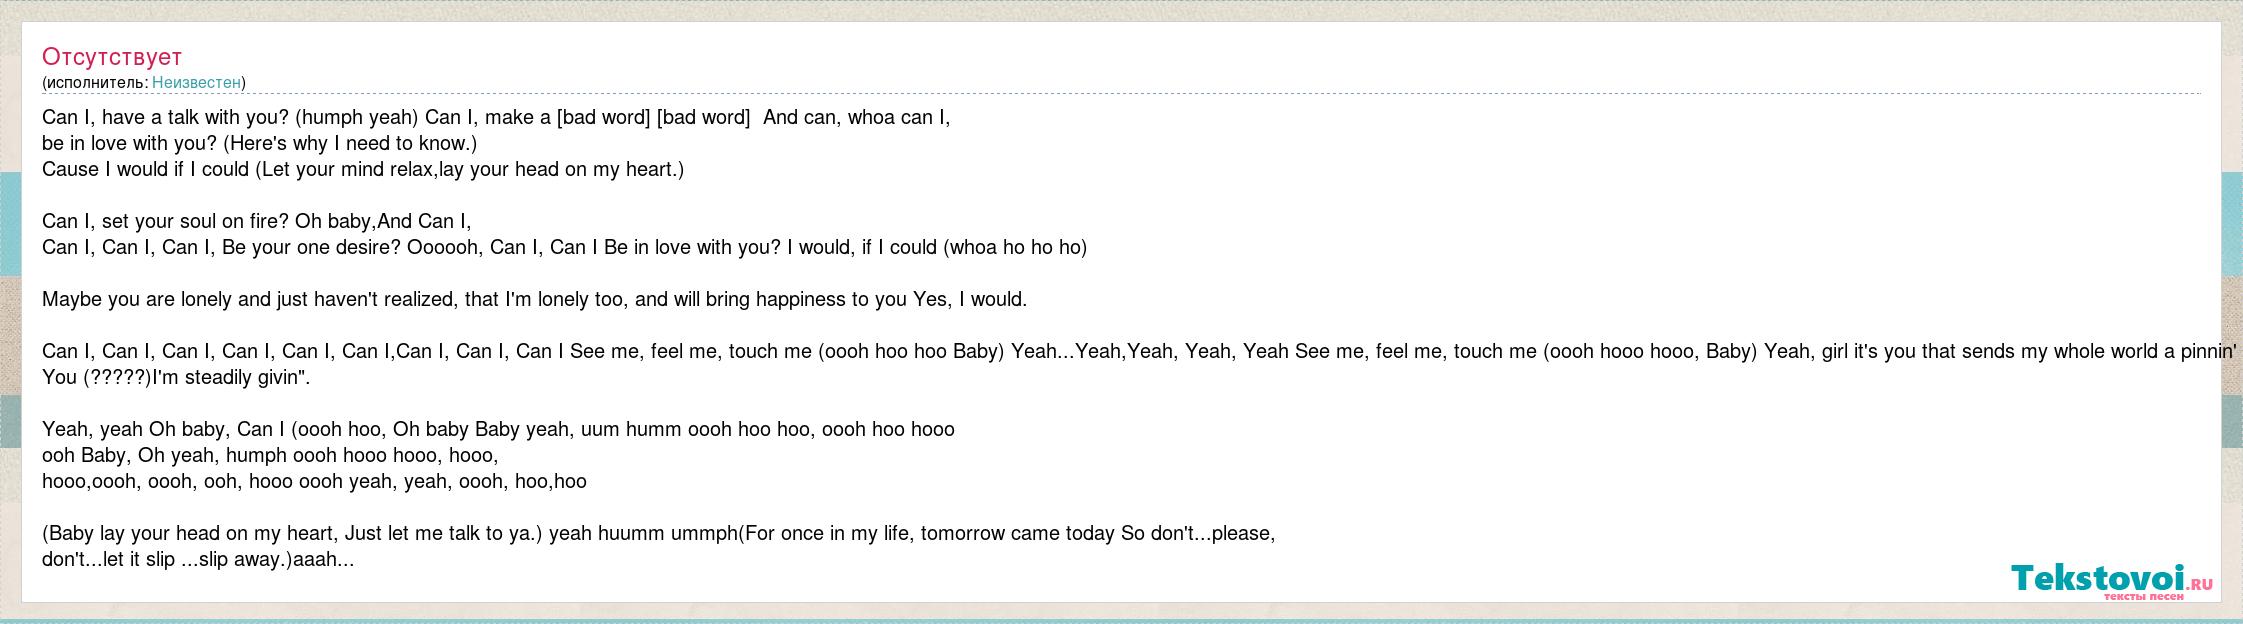
Task: Select the "Baby lay your head on my heart" line
Action: 659,533
